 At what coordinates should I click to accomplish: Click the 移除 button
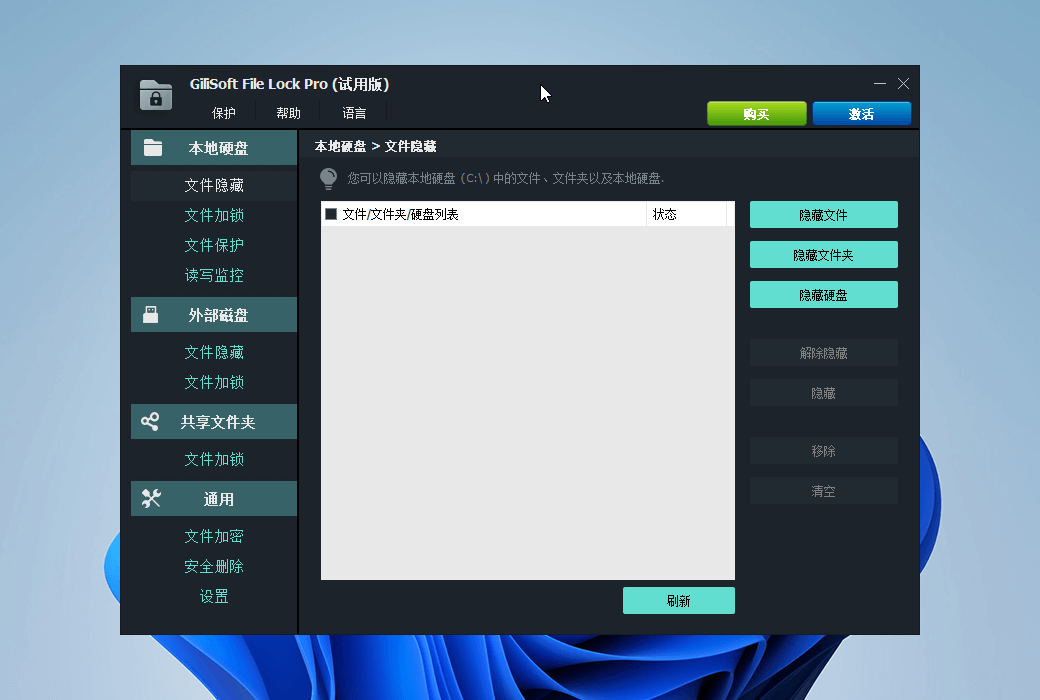coord(824,451)
